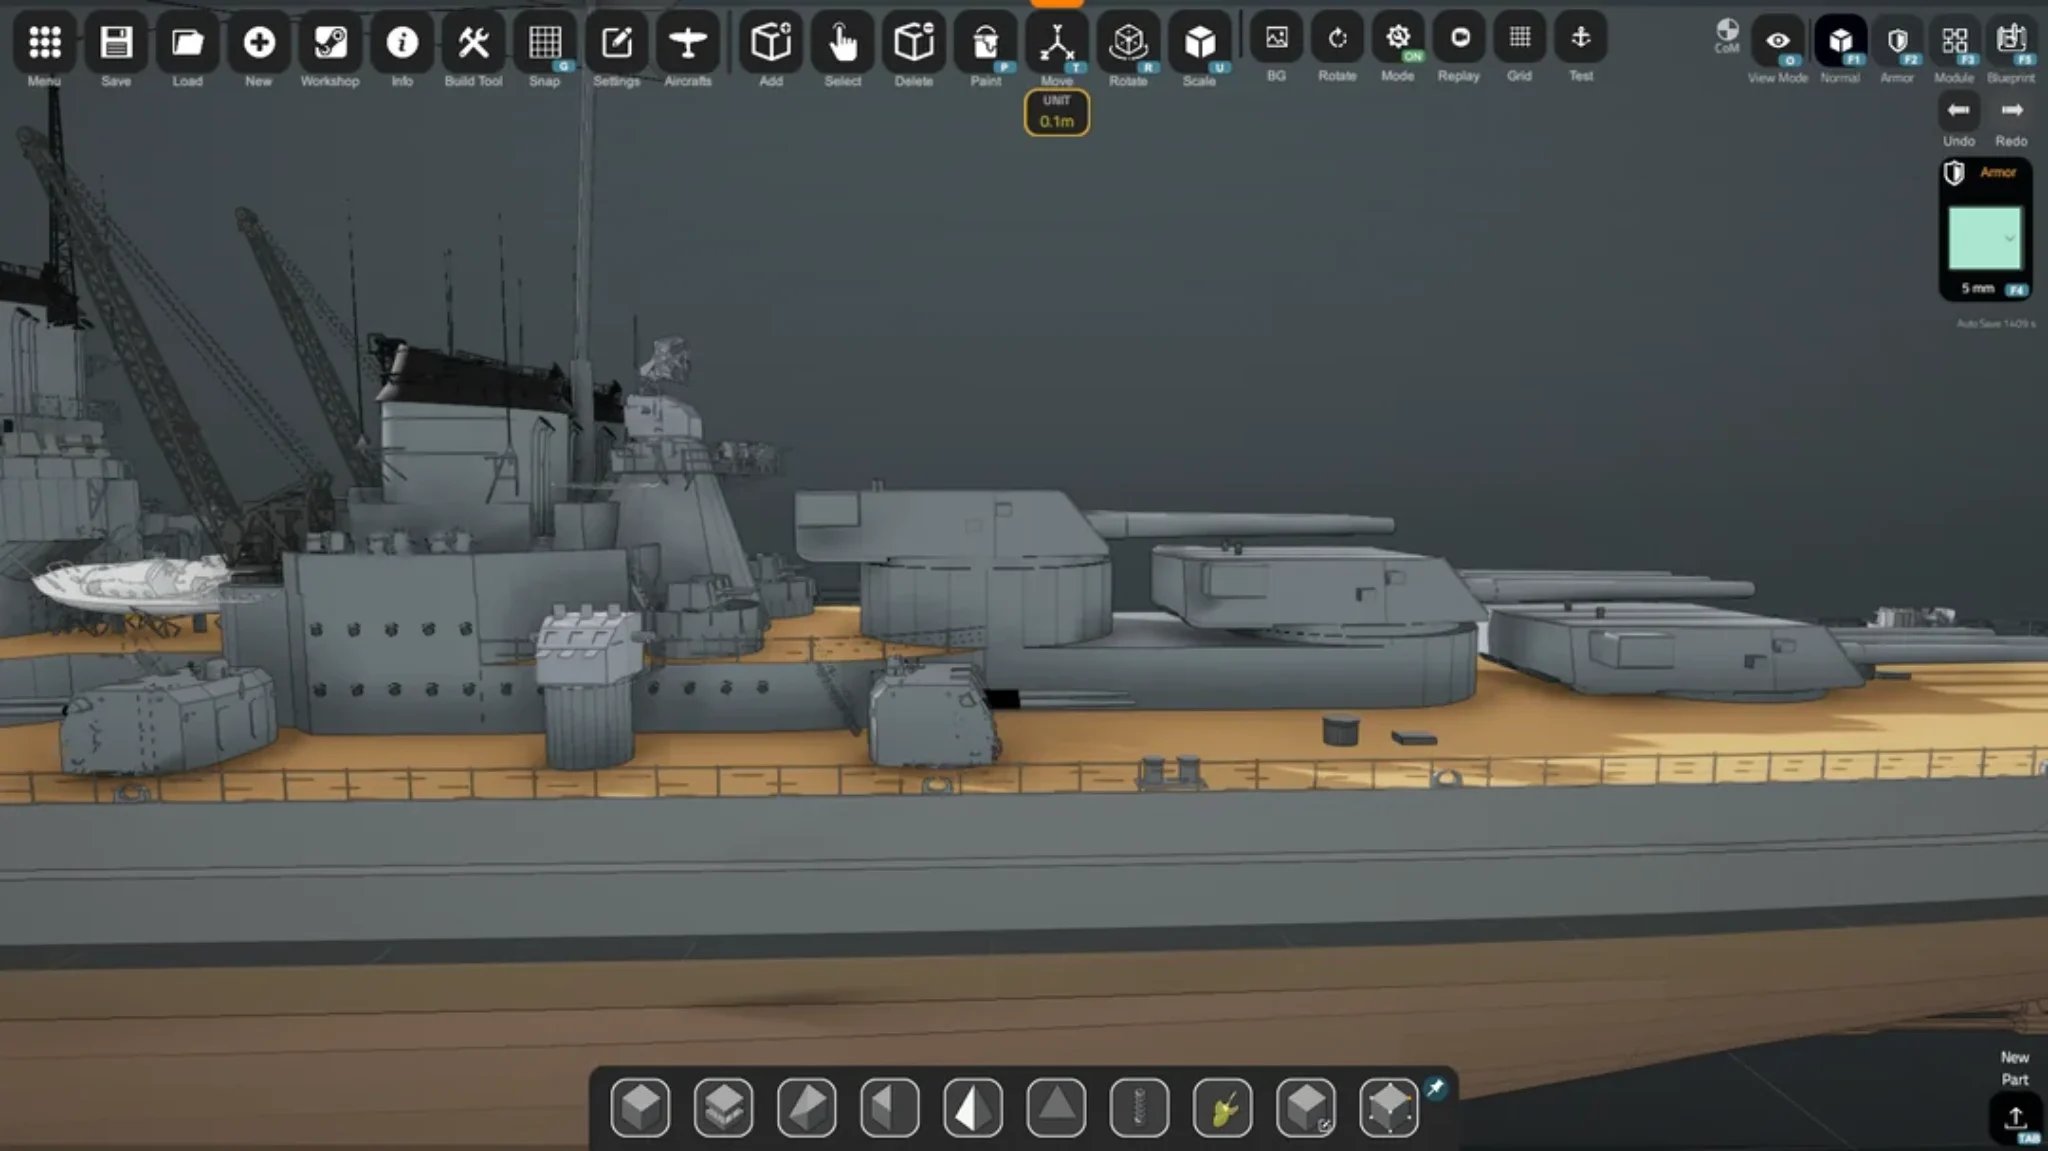Screen dimensions: 2048x1151
Task: Toggle the Mode ON switch
Action: (1398, 39)
